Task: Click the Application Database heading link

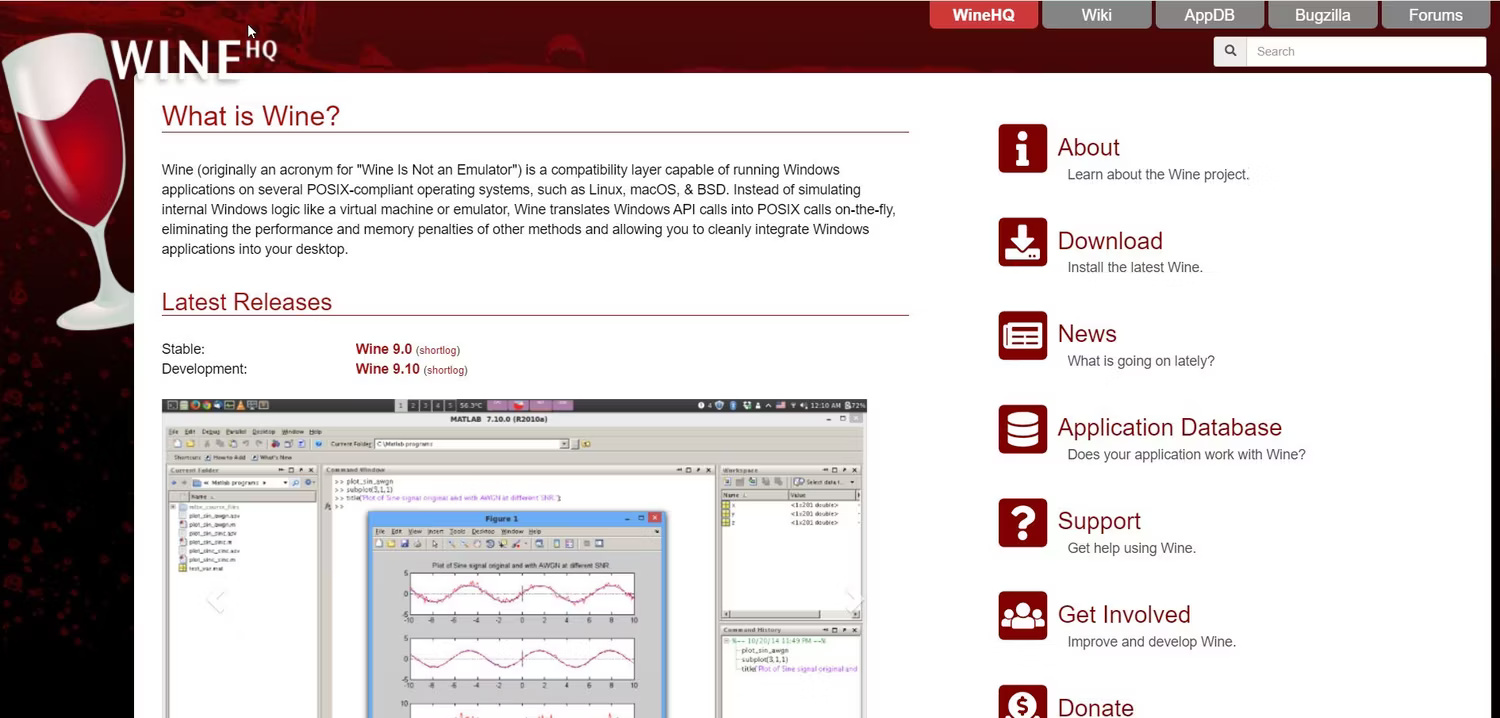Action: click(x=1169, y=428)
